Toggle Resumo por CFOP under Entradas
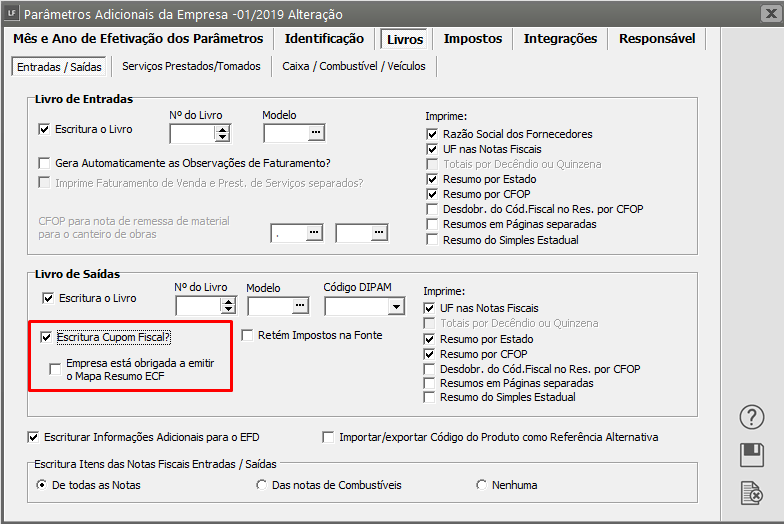This screenshot has width=784, height=524. click(432, 194)
